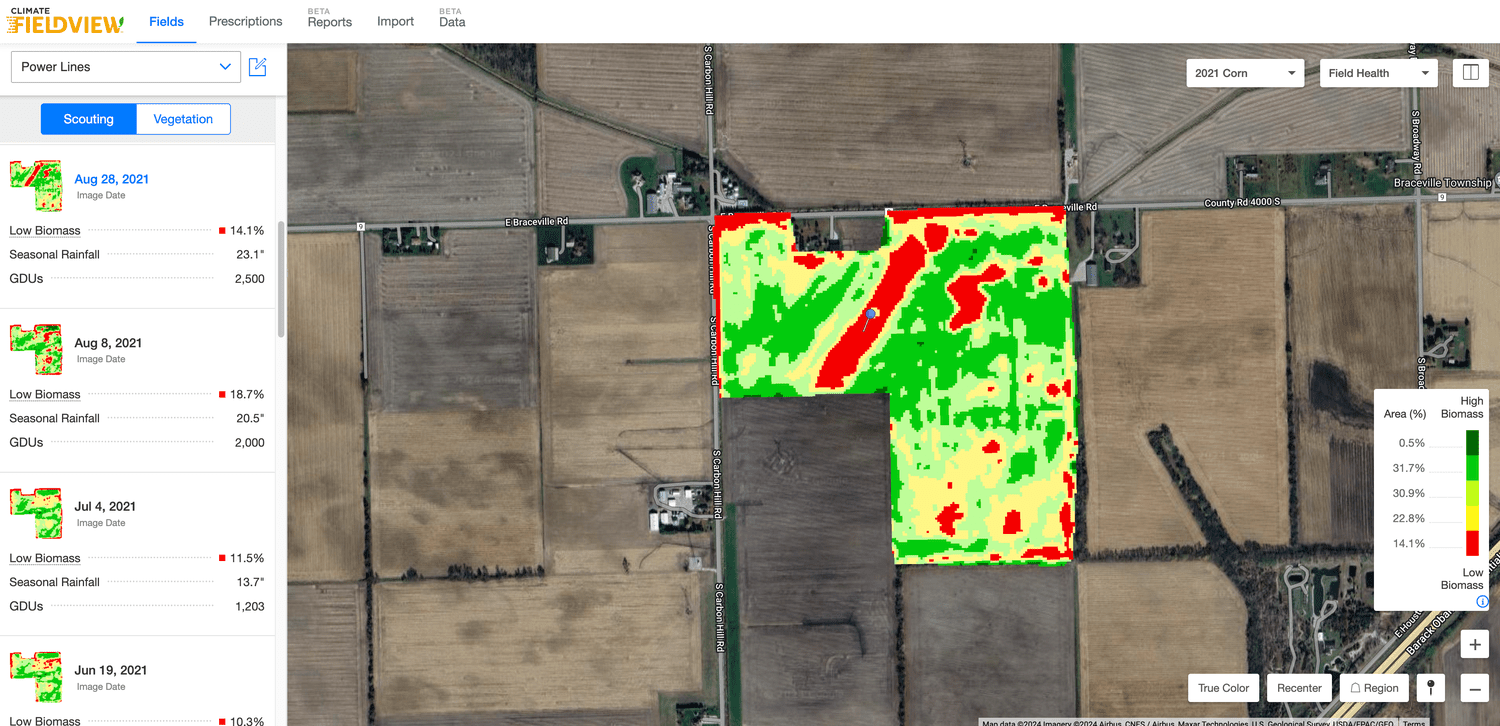Click the 2,500 GDUs value
This screenshot has width=1500, height=726.
click(x=249, y=279)
